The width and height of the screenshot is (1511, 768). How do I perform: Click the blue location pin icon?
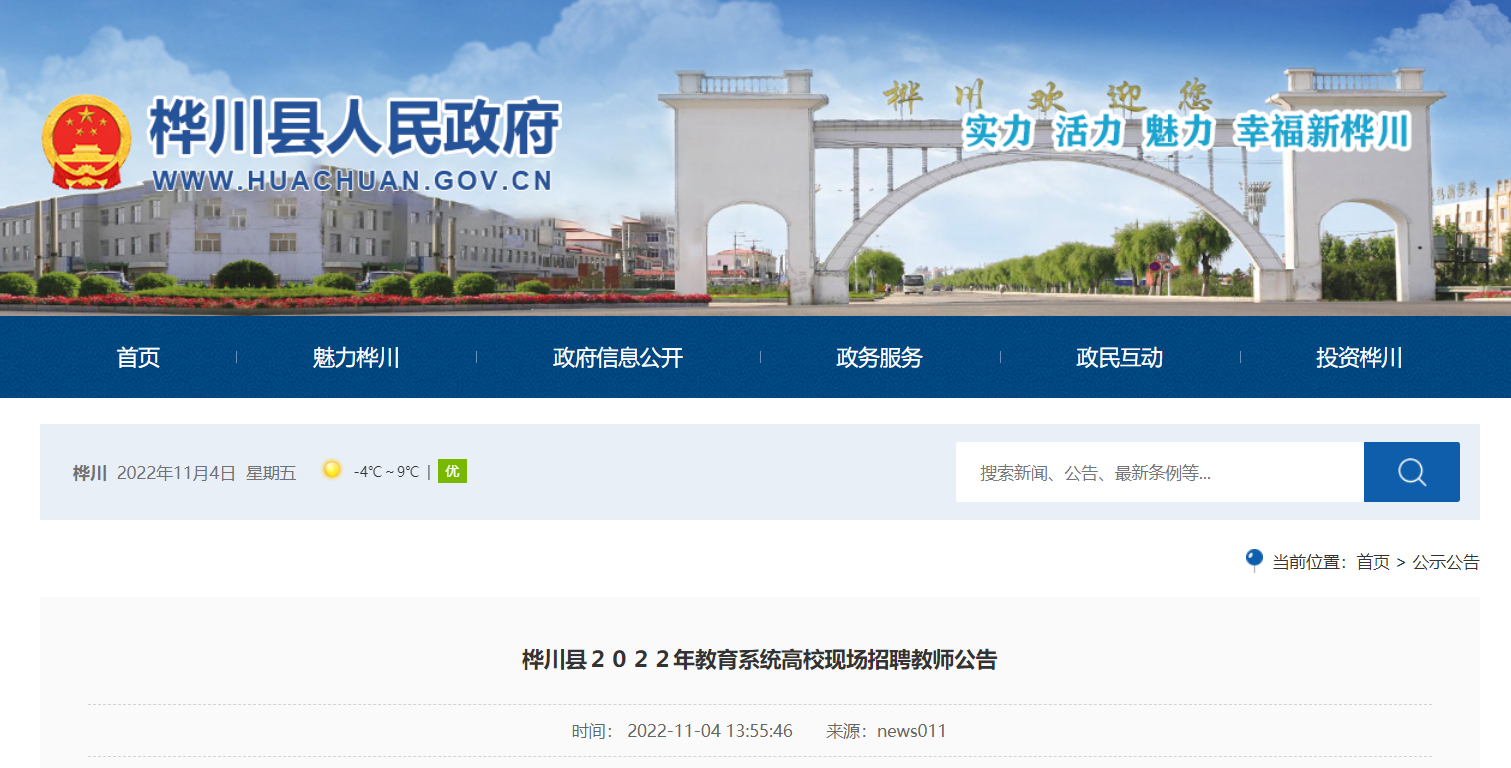coord(1253,560)
